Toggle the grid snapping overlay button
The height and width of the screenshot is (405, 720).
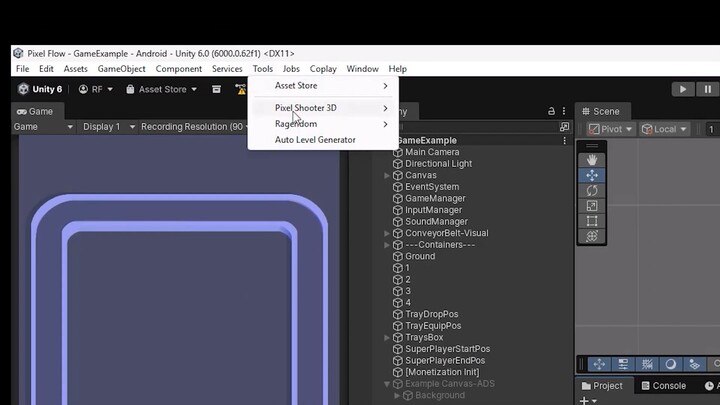click(647, 364)
